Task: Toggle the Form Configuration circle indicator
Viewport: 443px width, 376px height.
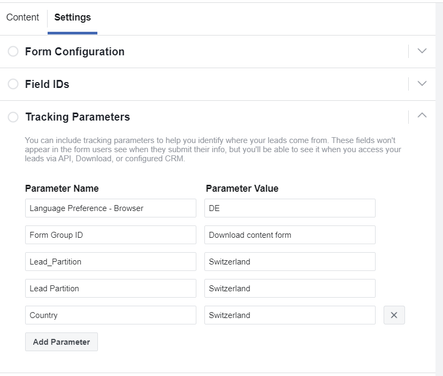Action: point(13,51)
